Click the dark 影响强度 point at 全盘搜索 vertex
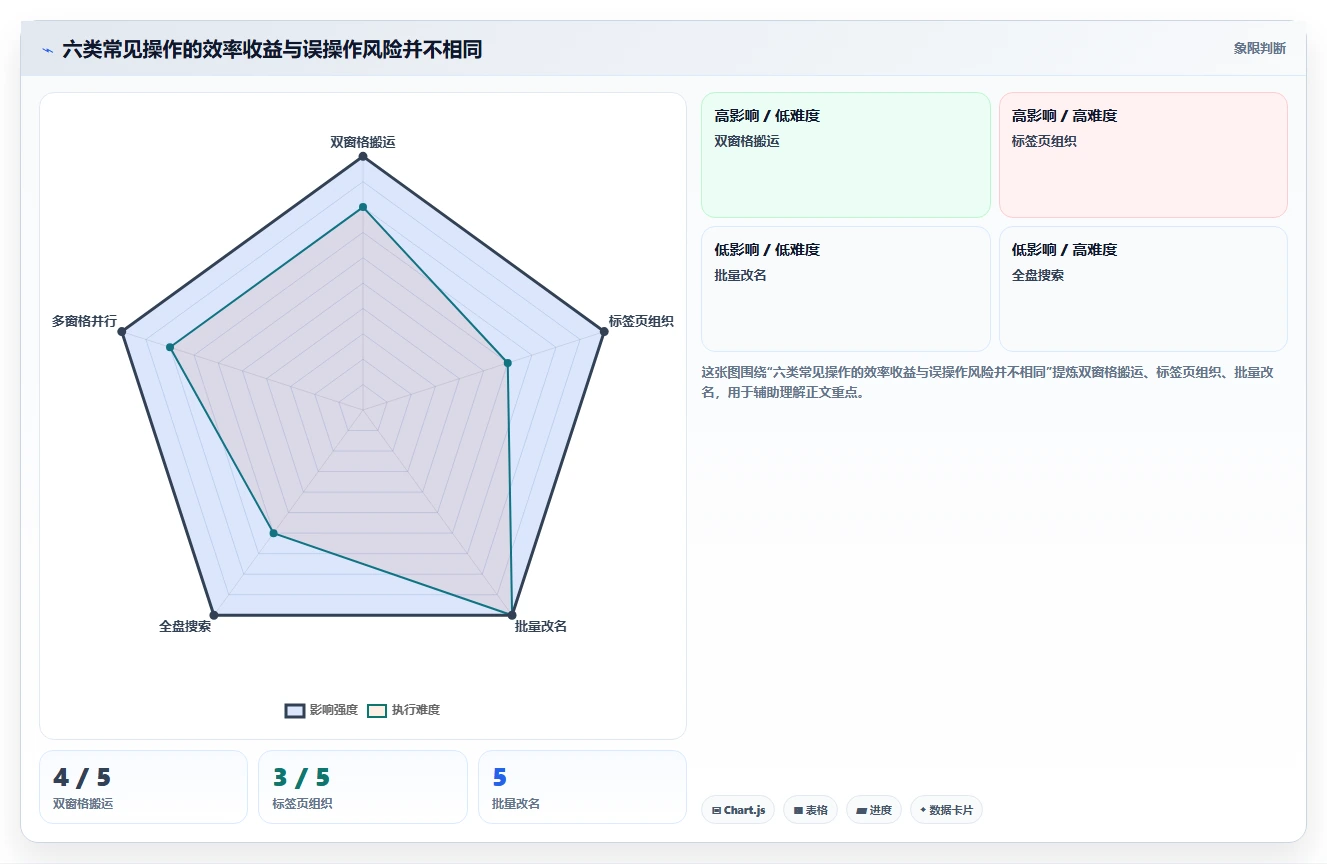 [214, 615]
